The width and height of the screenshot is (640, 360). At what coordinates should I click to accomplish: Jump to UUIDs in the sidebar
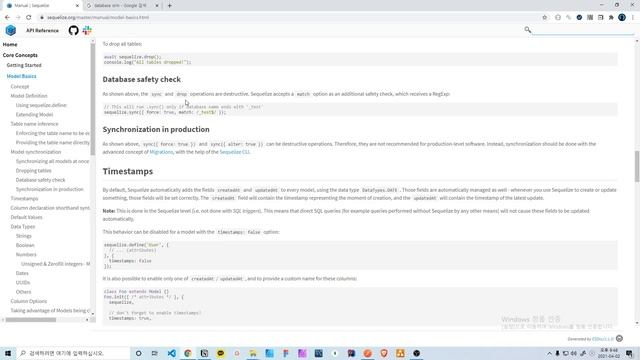[x=23, y=282]
